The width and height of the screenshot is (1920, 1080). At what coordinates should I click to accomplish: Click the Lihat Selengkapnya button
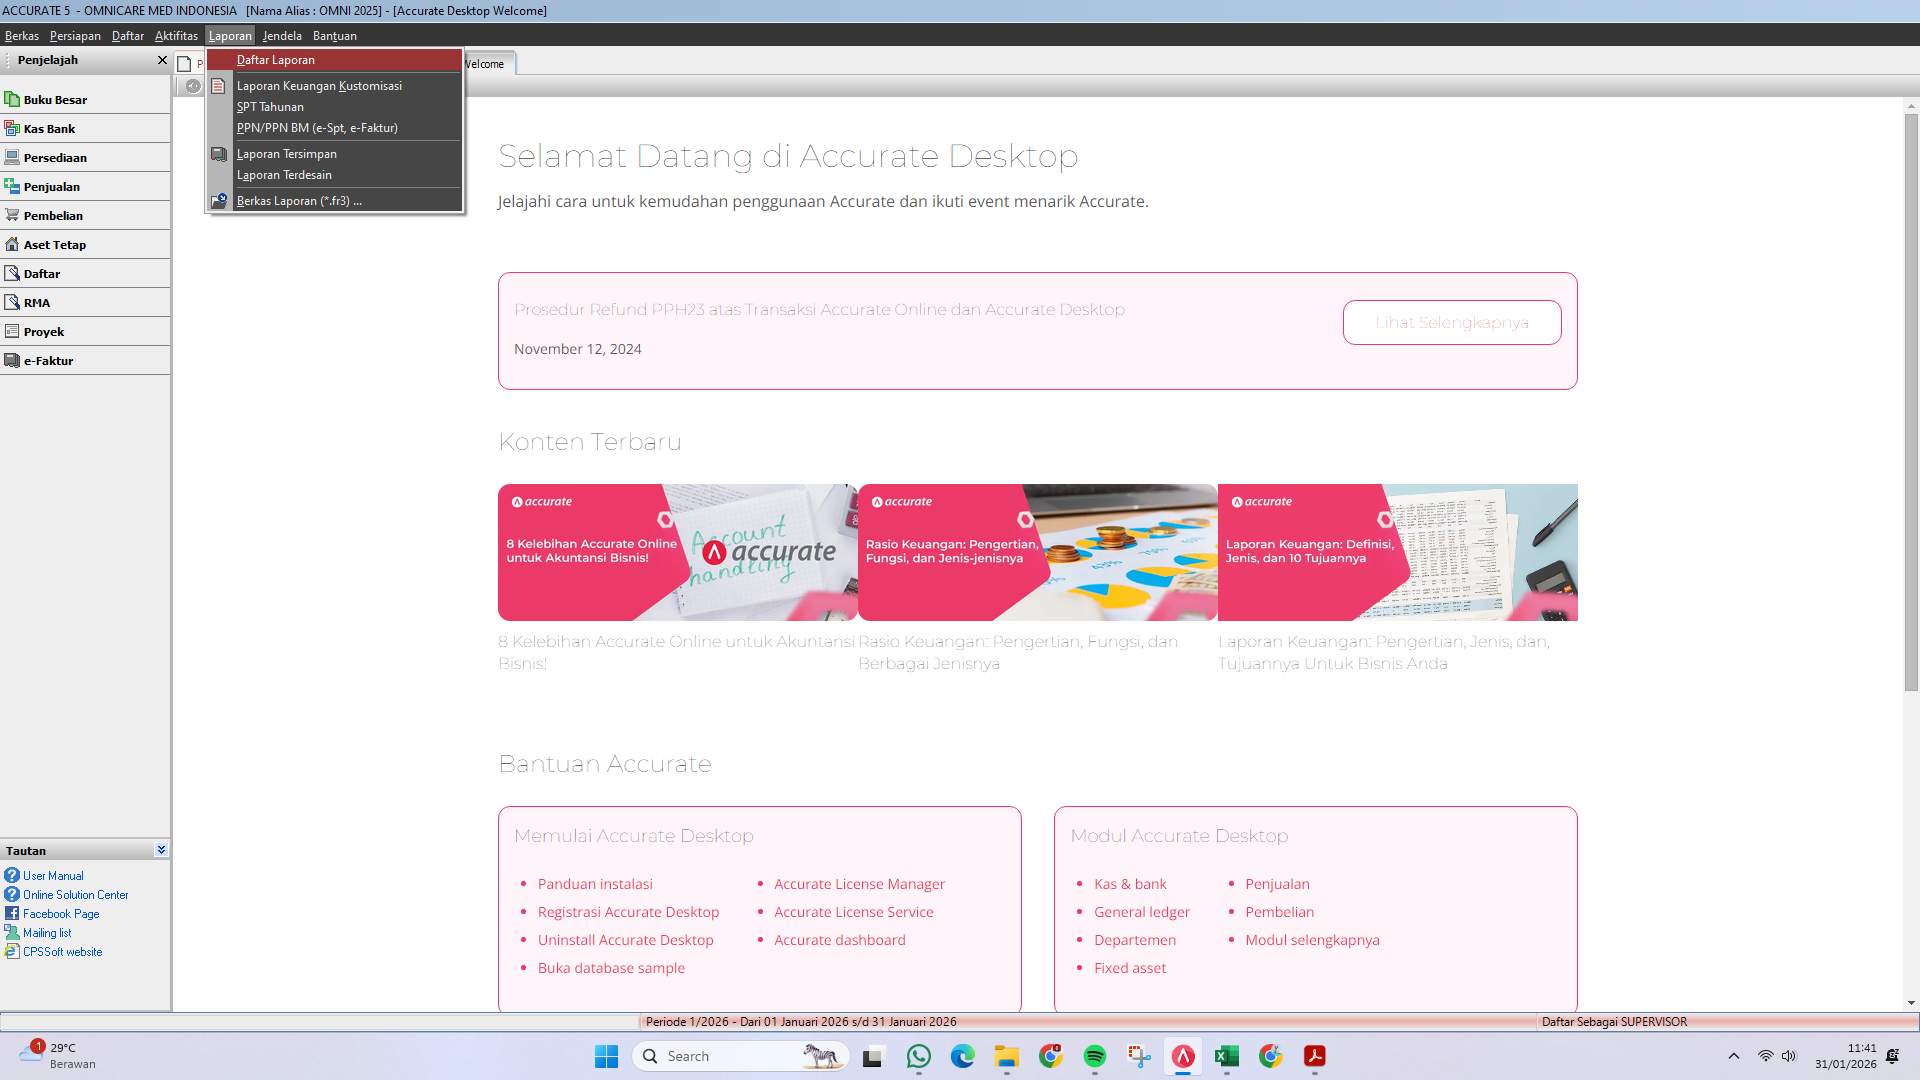pyautogui.click(x=1451, y=322)
